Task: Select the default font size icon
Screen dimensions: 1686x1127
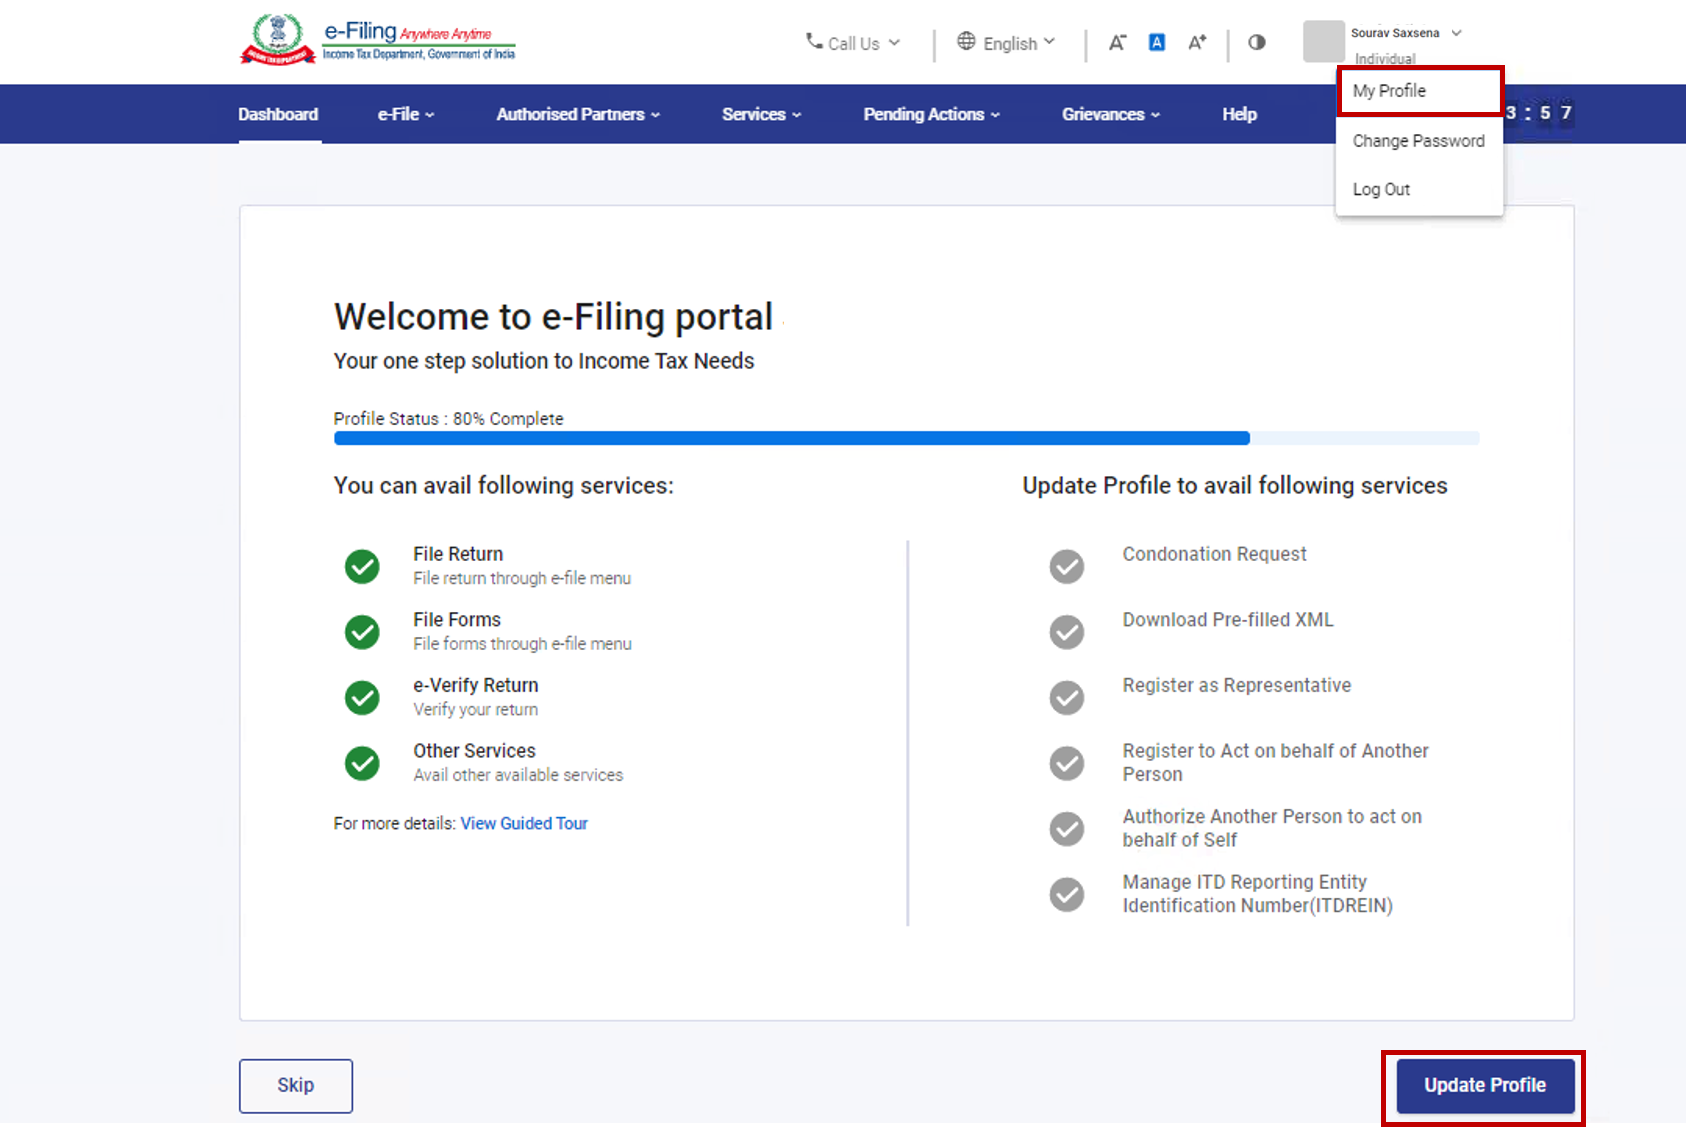Action: pyautogui.click(x=1157, y=42)
